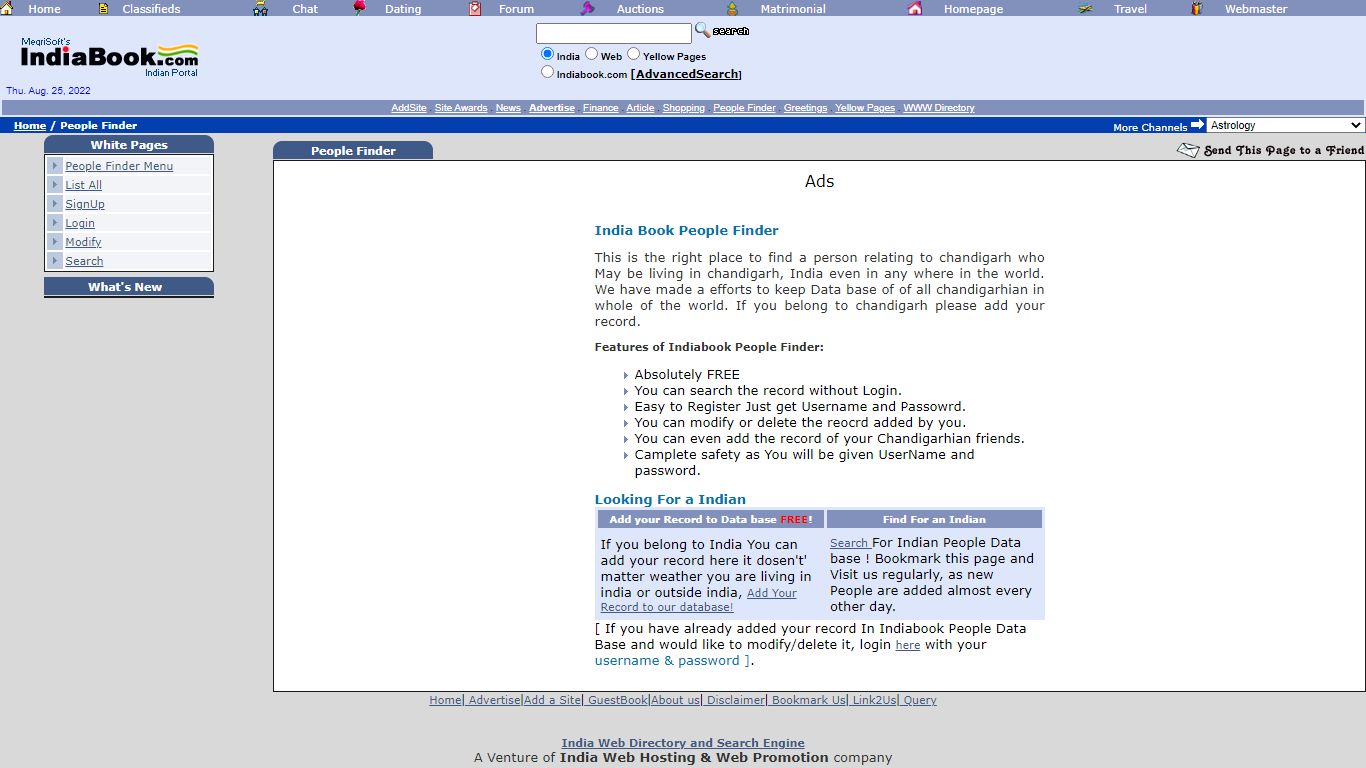Click the Forum icon in the top bar
This screenshot has height=768, width=1366.
point(475,8)
